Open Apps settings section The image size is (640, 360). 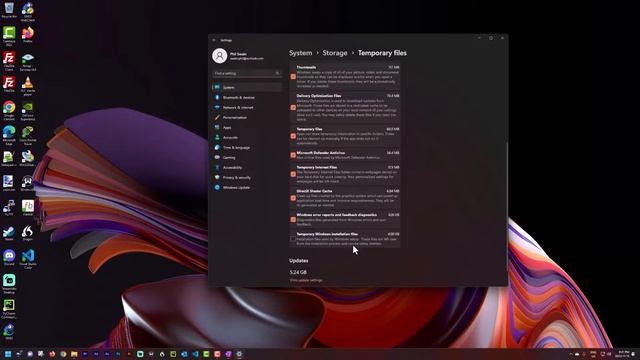tap(247, 127)
